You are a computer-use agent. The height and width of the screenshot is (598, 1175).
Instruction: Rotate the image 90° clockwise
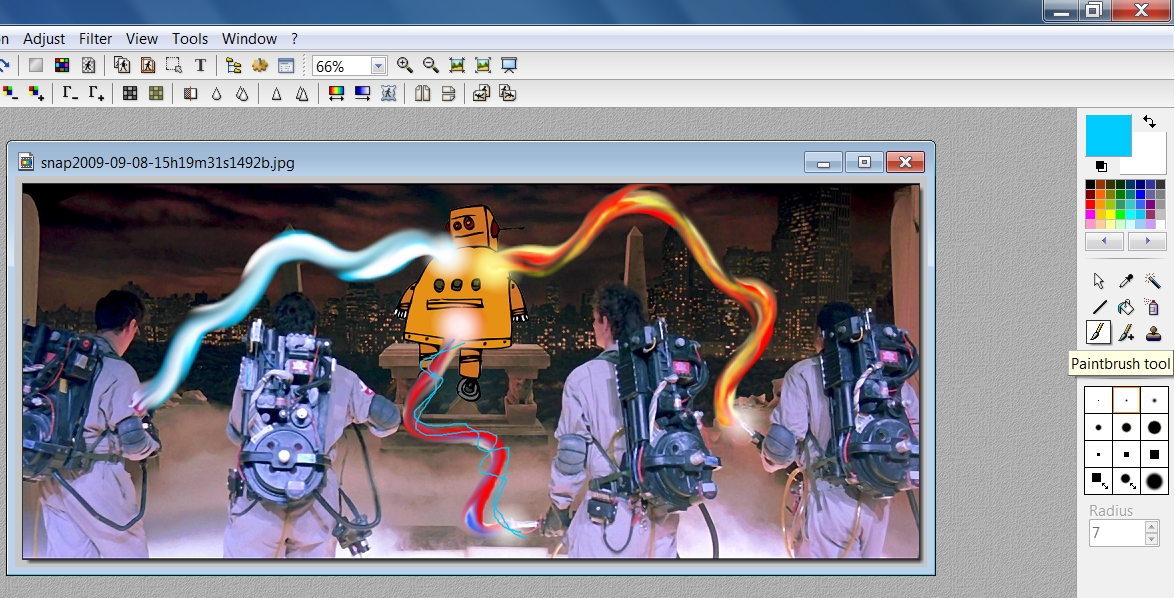point(507,93)
